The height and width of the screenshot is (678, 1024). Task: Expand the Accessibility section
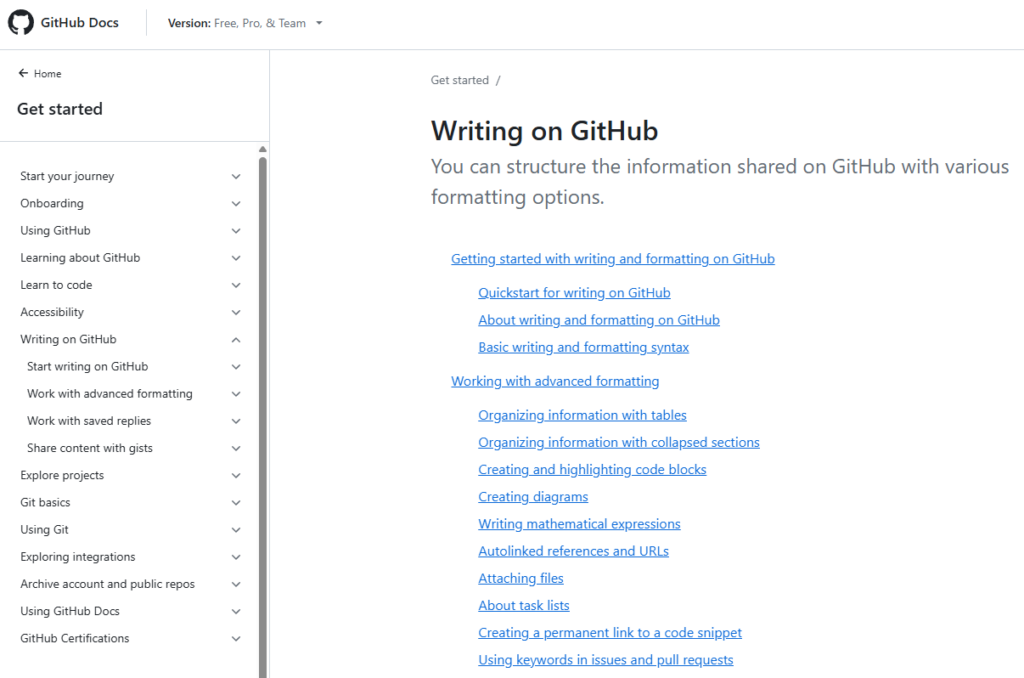coord(236,312)
